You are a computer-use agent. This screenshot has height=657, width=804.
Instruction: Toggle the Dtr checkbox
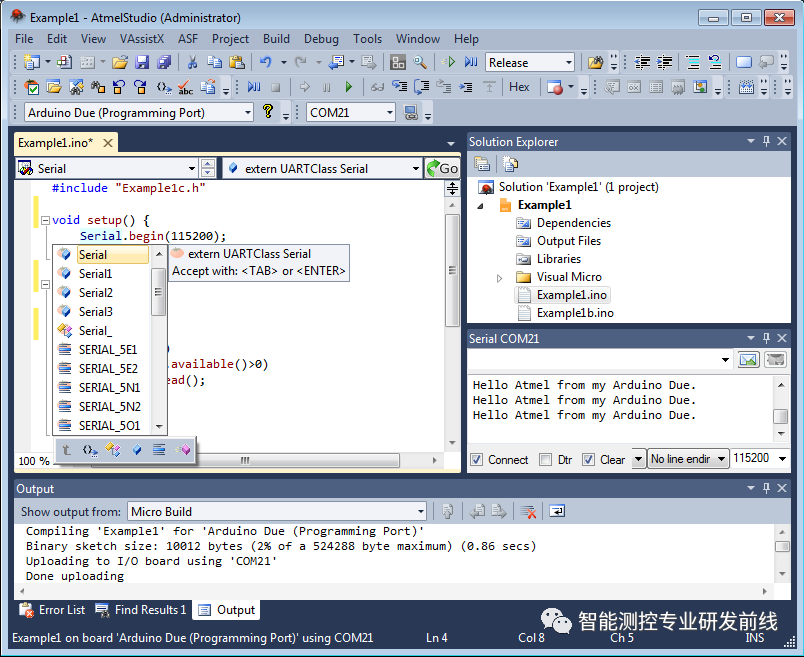coord(545,460)
